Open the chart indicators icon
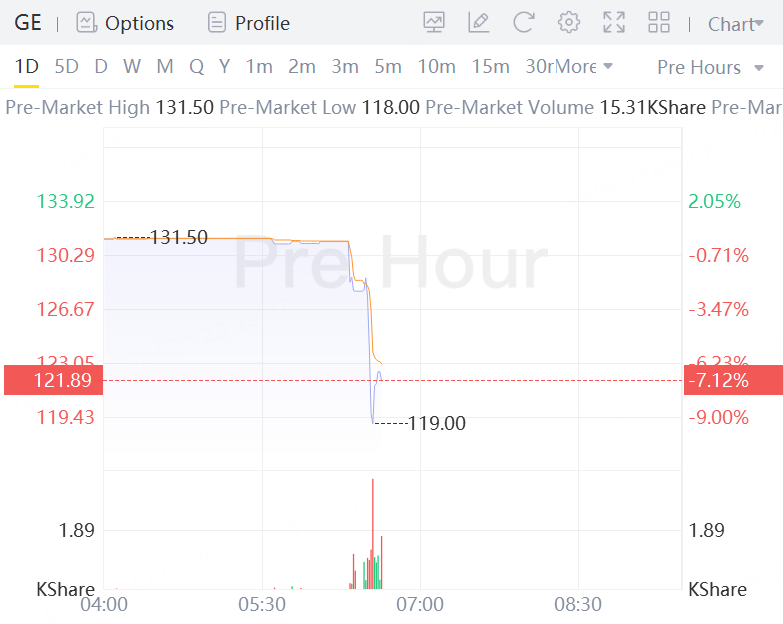The image size is (783, 624). [434, 23]
